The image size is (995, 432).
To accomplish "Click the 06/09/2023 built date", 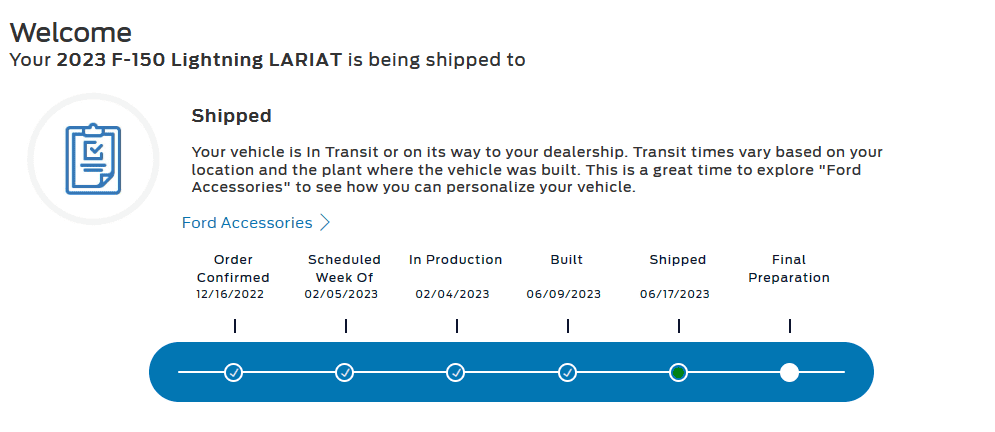I will click(x=564, y=294).
